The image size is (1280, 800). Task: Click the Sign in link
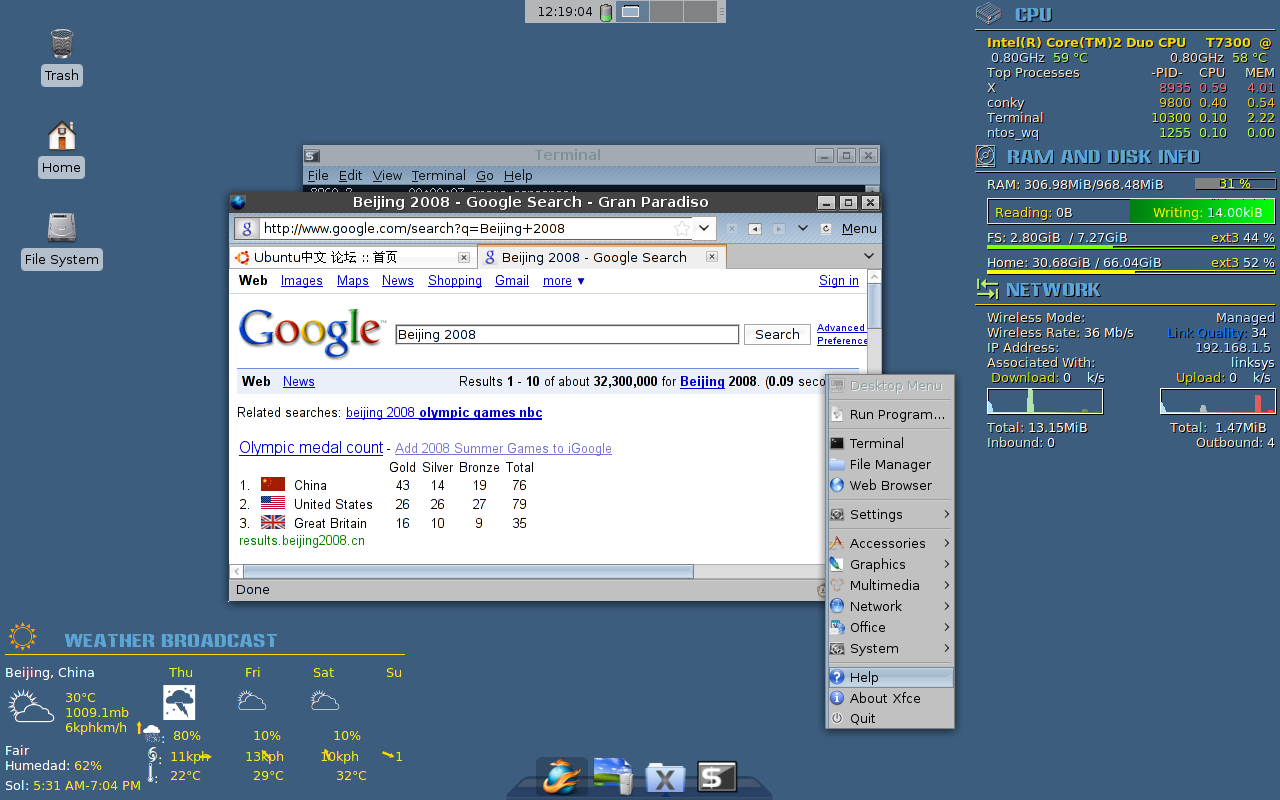(839, 281)
